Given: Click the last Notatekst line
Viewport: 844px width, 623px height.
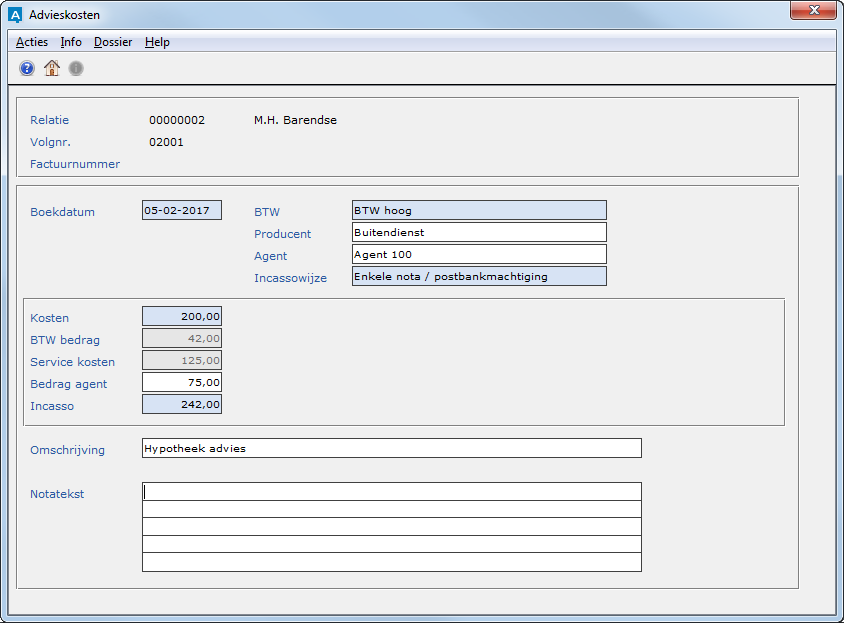Looking at the screenshot, I should point(391,562).
